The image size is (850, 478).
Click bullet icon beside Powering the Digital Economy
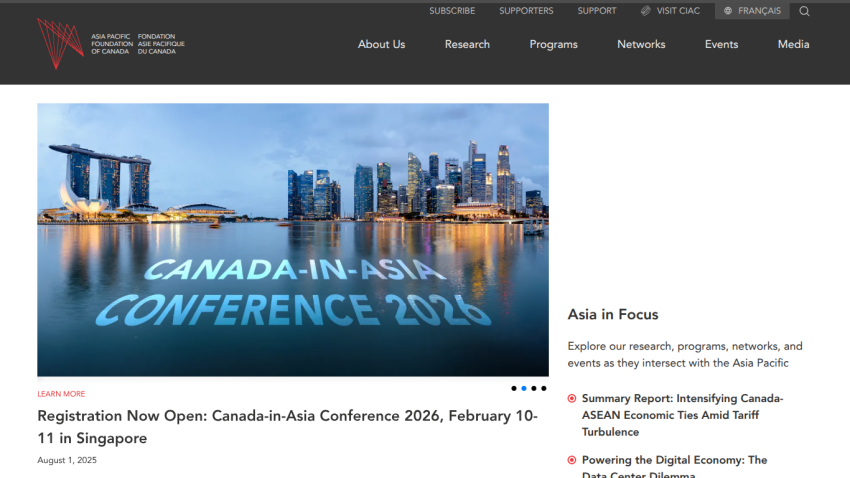[572, 460]
